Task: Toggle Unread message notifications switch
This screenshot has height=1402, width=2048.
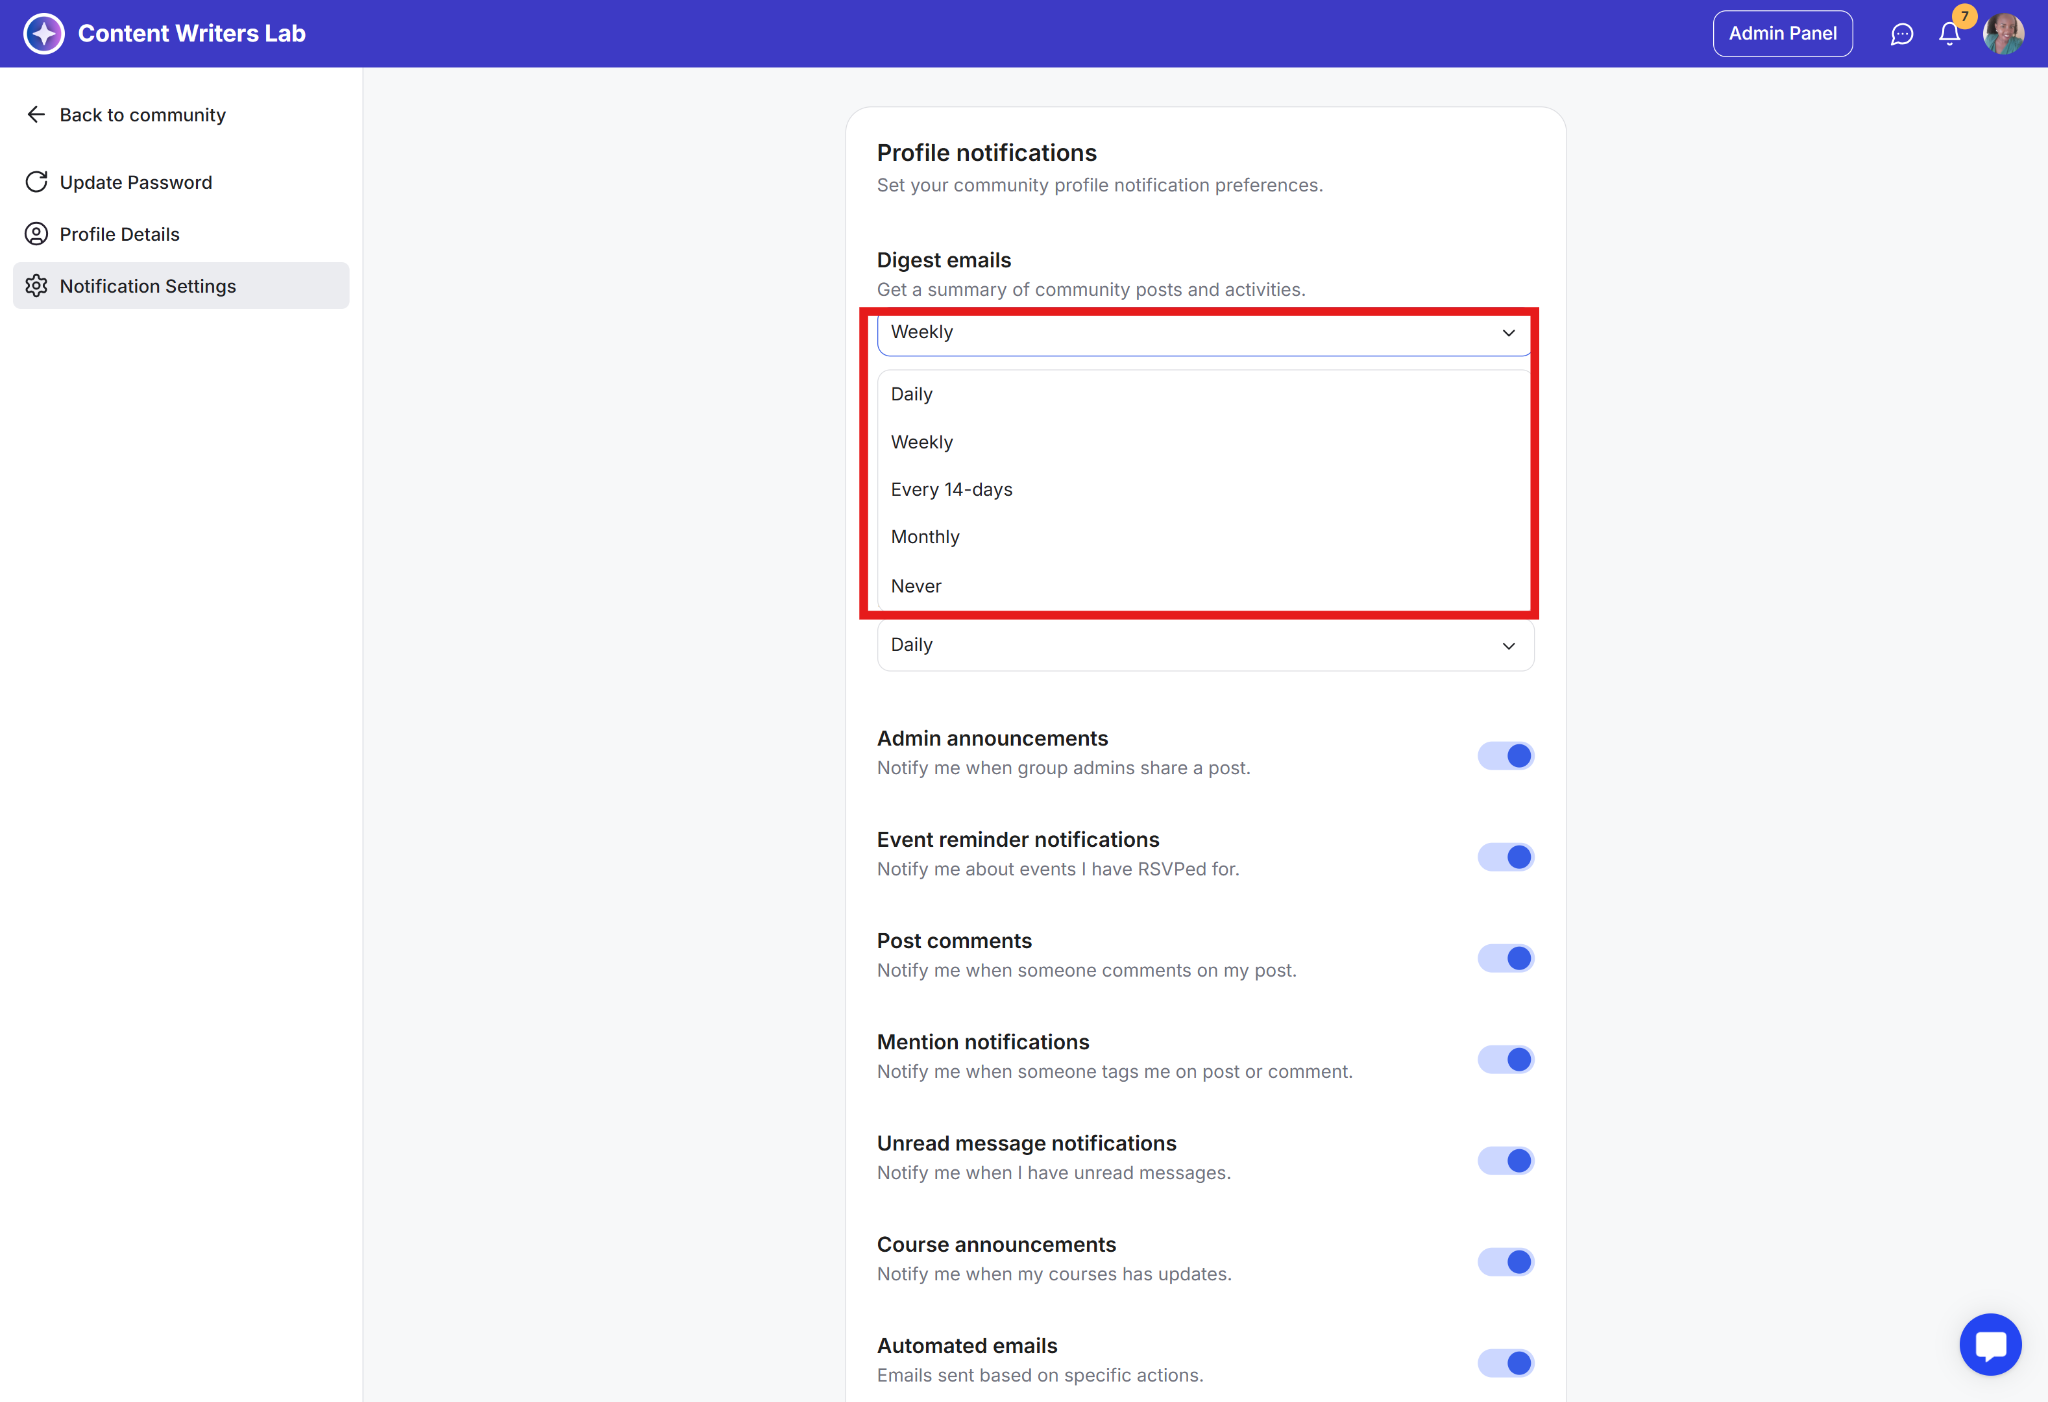Action: pyautogui.click(x=1505, y=1160)
